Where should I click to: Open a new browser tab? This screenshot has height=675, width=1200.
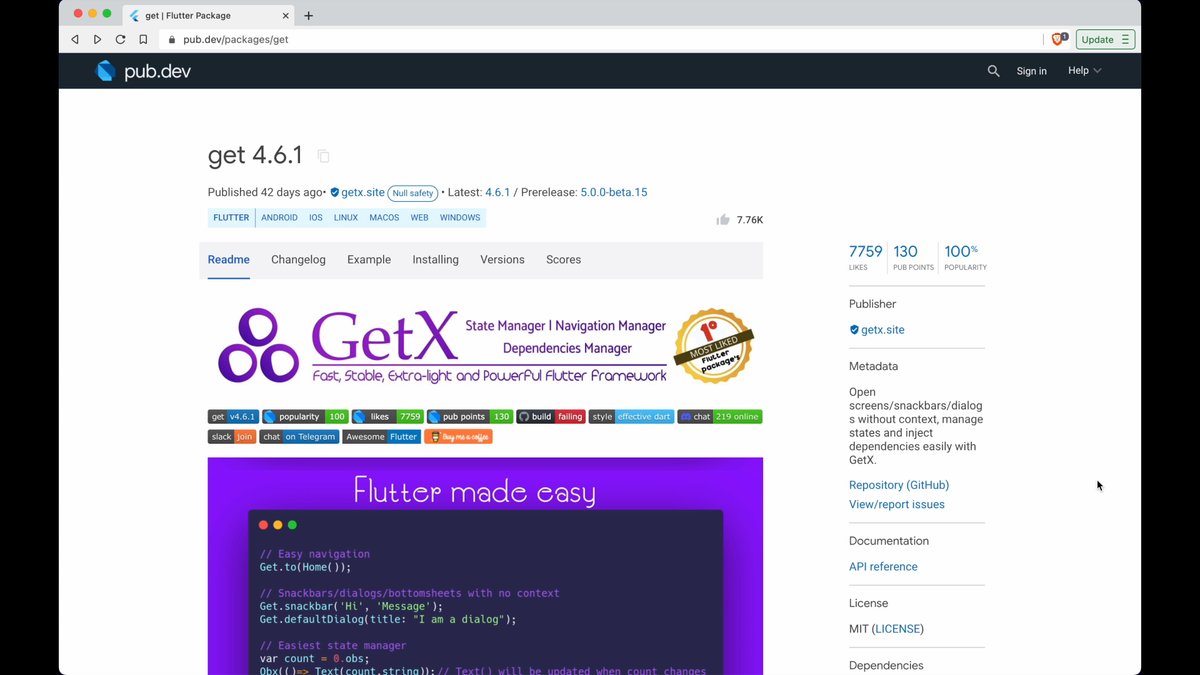tap(308, 15)
